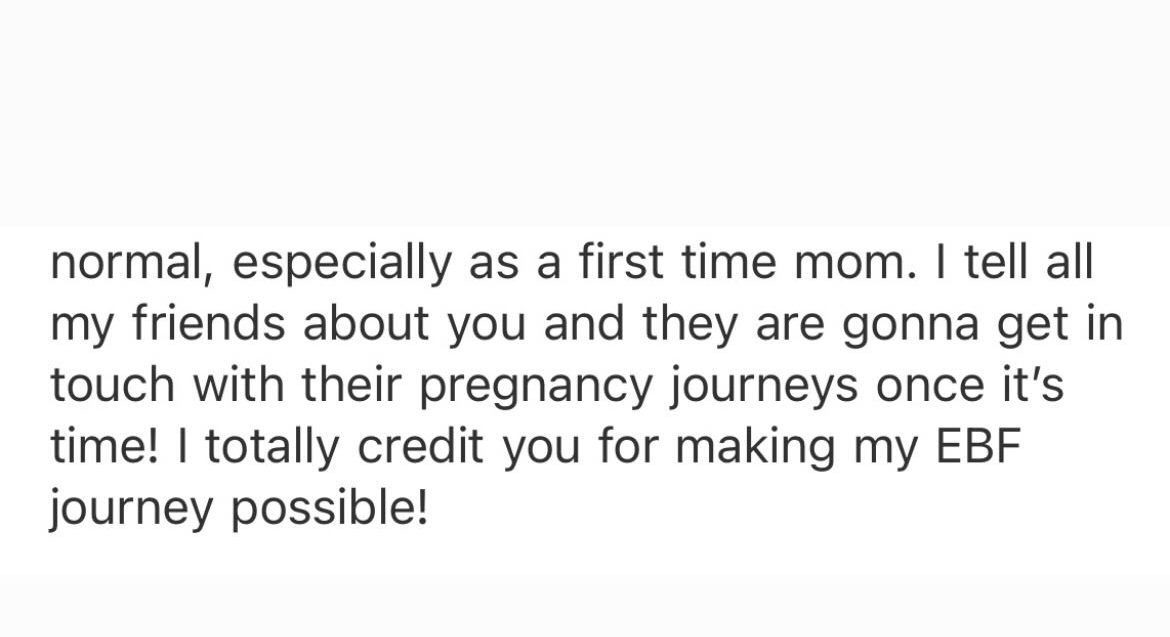Click the word "with" in the third line
1170x637 pixels.
tap(238, 385)
